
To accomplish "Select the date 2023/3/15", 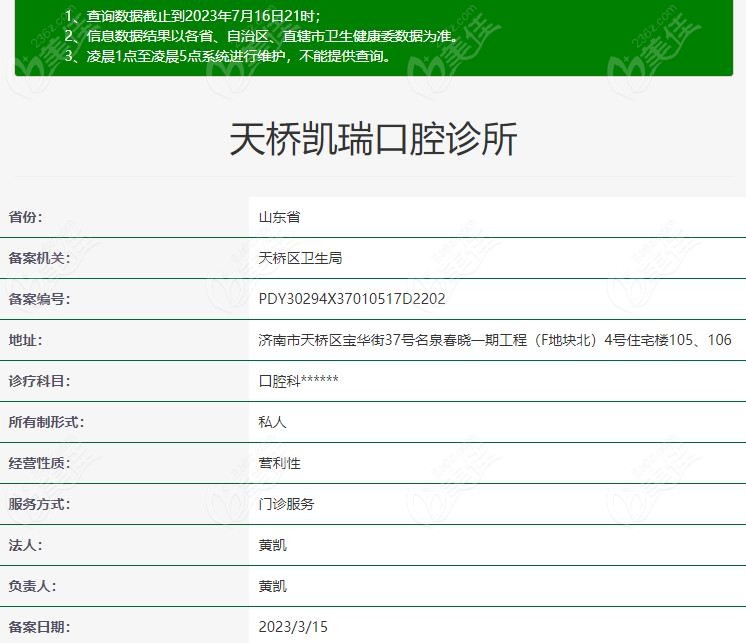I will 293,627.
